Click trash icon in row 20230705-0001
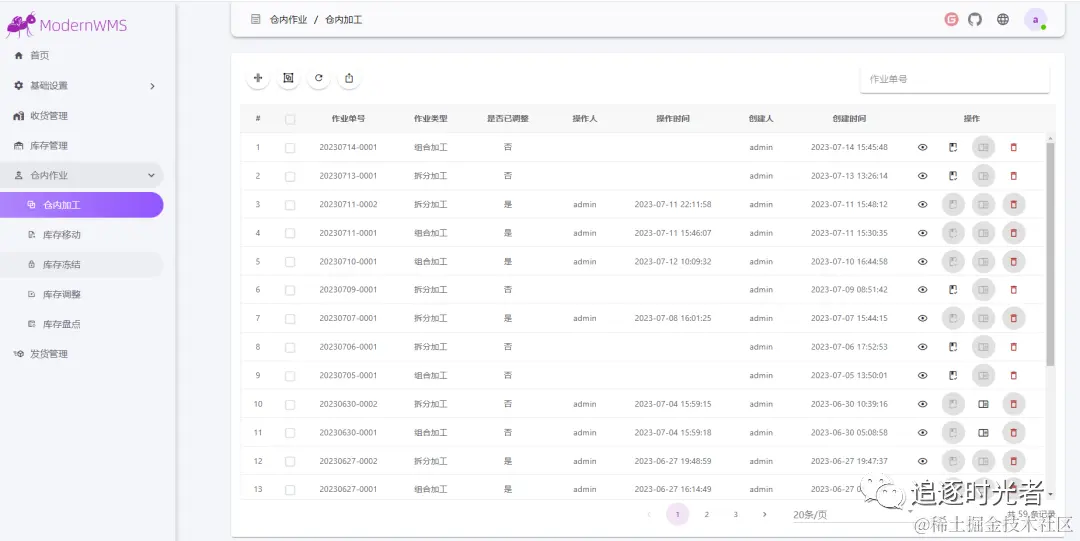This screenshot has height=541, width=1080. coord(1013,376)
